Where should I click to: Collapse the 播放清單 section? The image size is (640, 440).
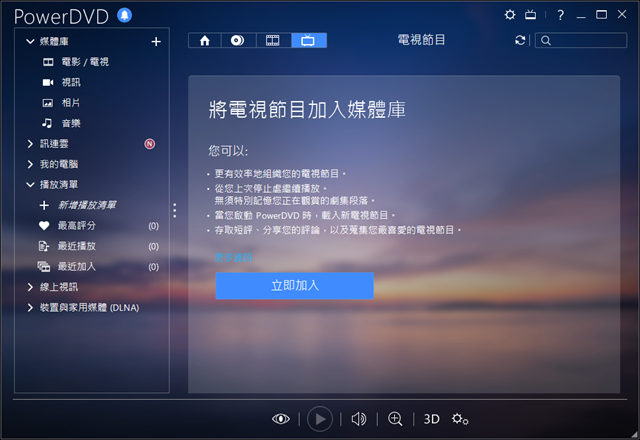tap(30, 184)
